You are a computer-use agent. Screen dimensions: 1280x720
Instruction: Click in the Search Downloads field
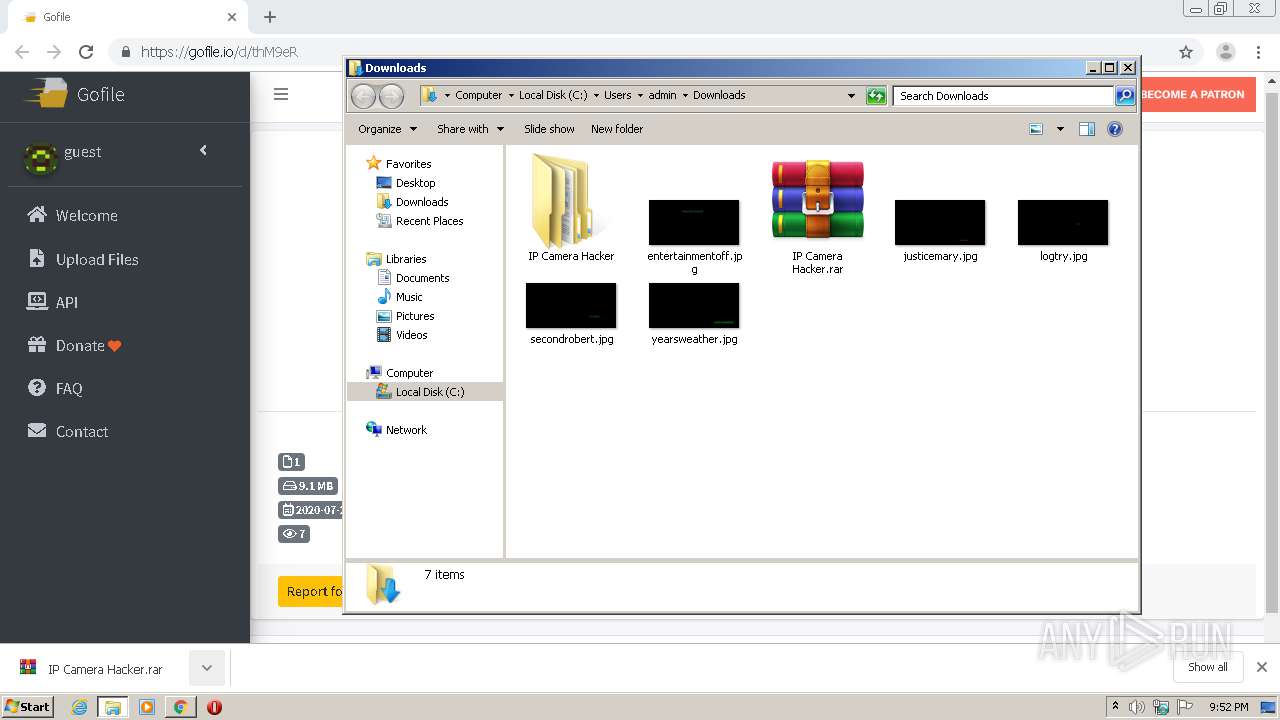[1003, 96]
